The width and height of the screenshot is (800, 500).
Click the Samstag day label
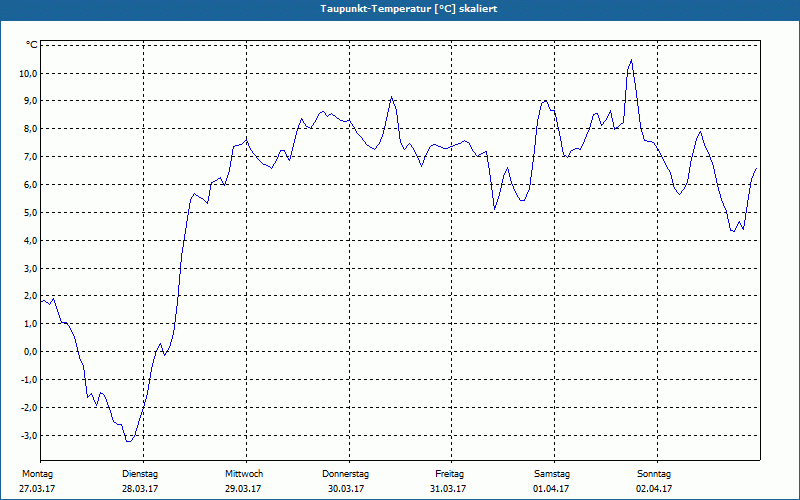click(552, 474)
